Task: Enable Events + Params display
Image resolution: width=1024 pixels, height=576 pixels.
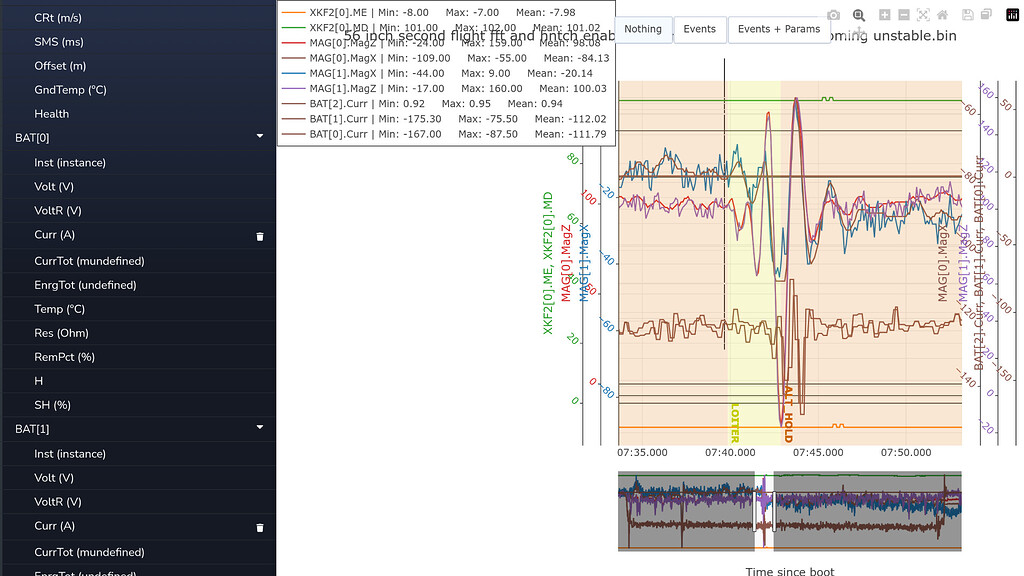Action: 779,29
